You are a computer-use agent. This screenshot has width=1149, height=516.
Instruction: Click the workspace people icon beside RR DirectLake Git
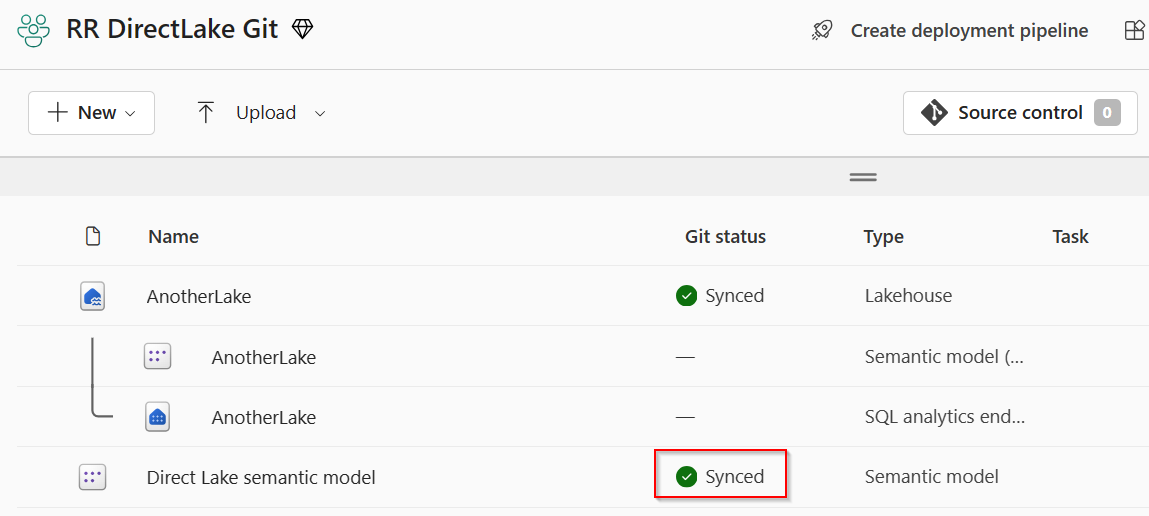click(34, 31)
